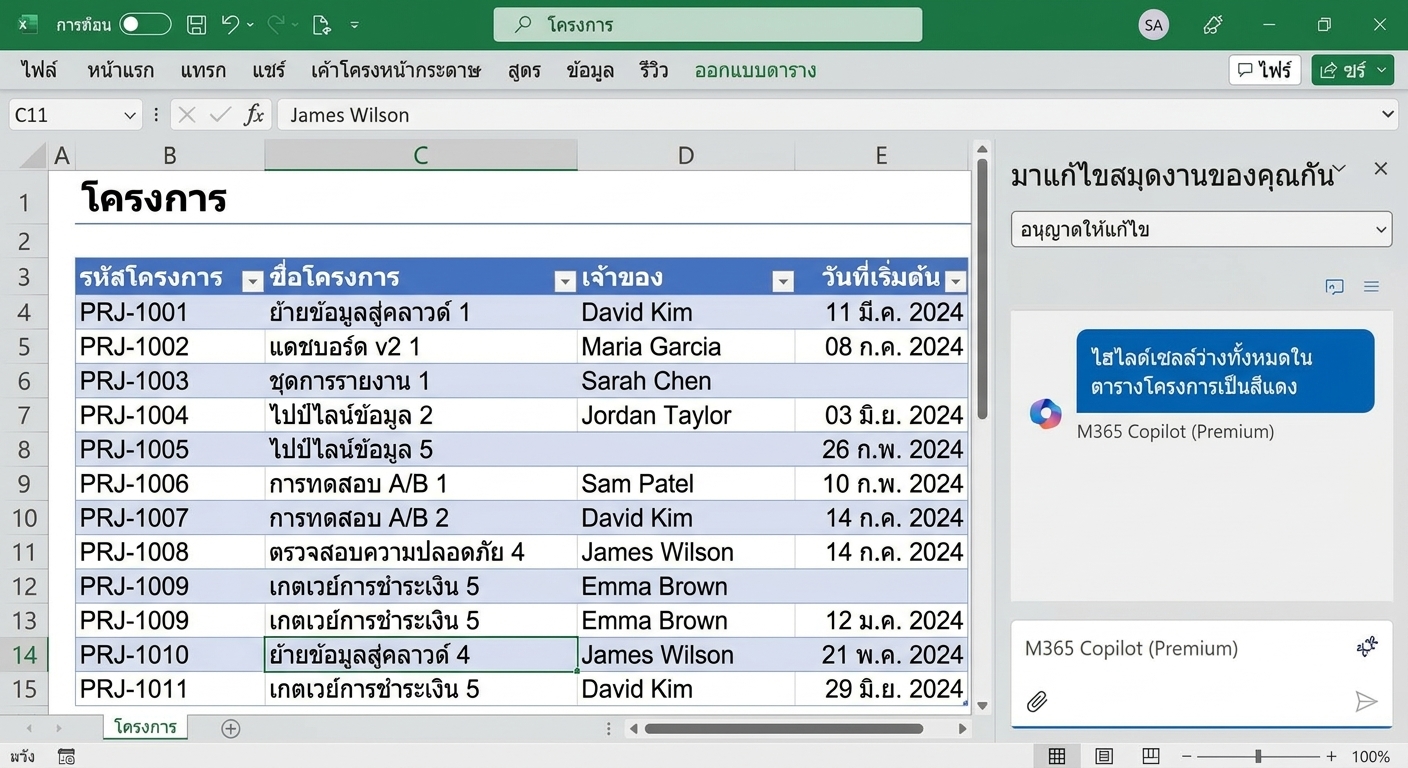This screenshot has height=768, width=1408.
Task: Click the pen icon next to the avatar
Action: point(1214,25)
